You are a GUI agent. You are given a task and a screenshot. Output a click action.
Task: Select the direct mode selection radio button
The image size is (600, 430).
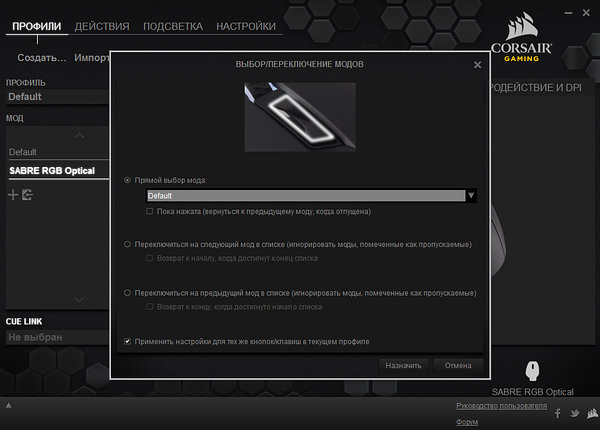click(x=127, y=180)
